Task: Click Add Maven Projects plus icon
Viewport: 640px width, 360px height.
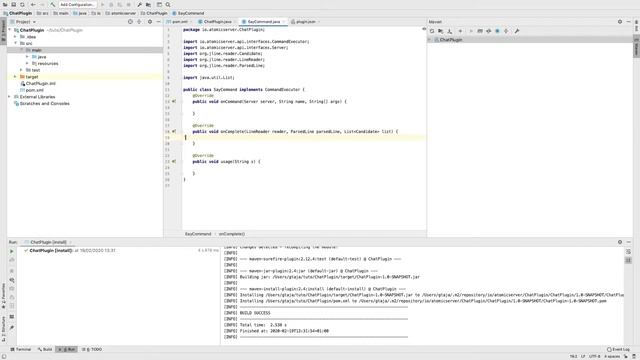Action: [x=460, y=31]
